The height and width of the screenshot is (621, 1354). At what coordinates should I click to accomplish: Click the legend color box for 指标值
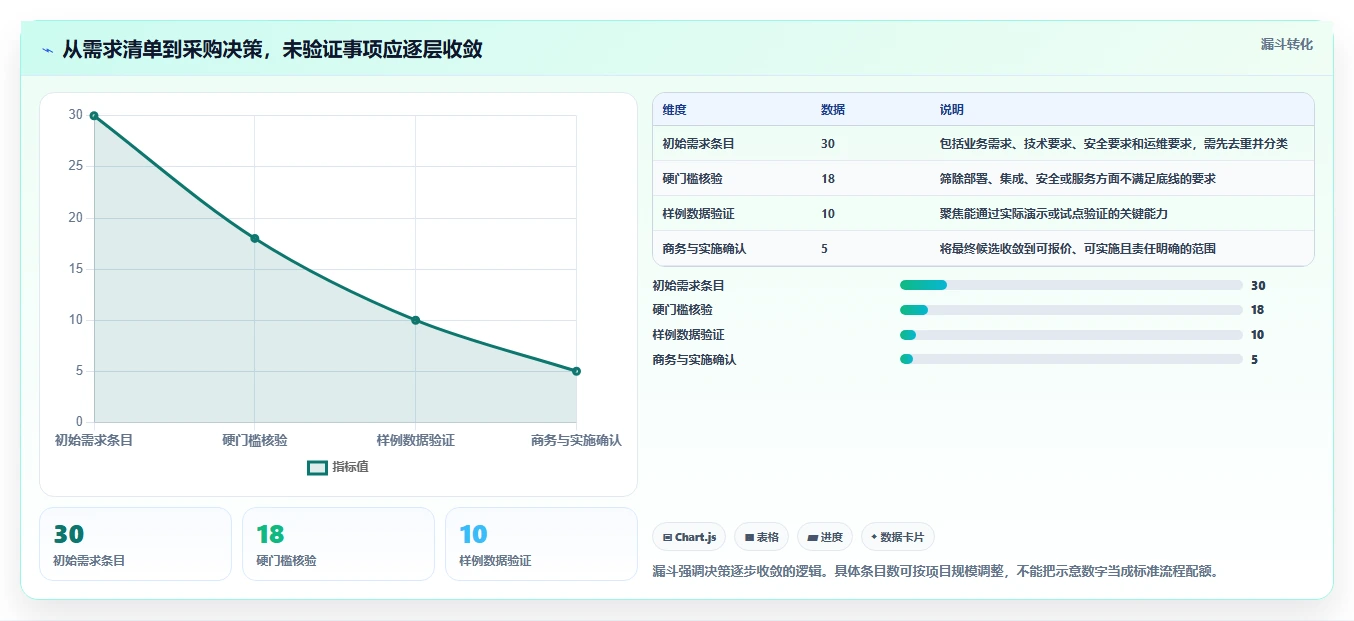tap(317, 467)
